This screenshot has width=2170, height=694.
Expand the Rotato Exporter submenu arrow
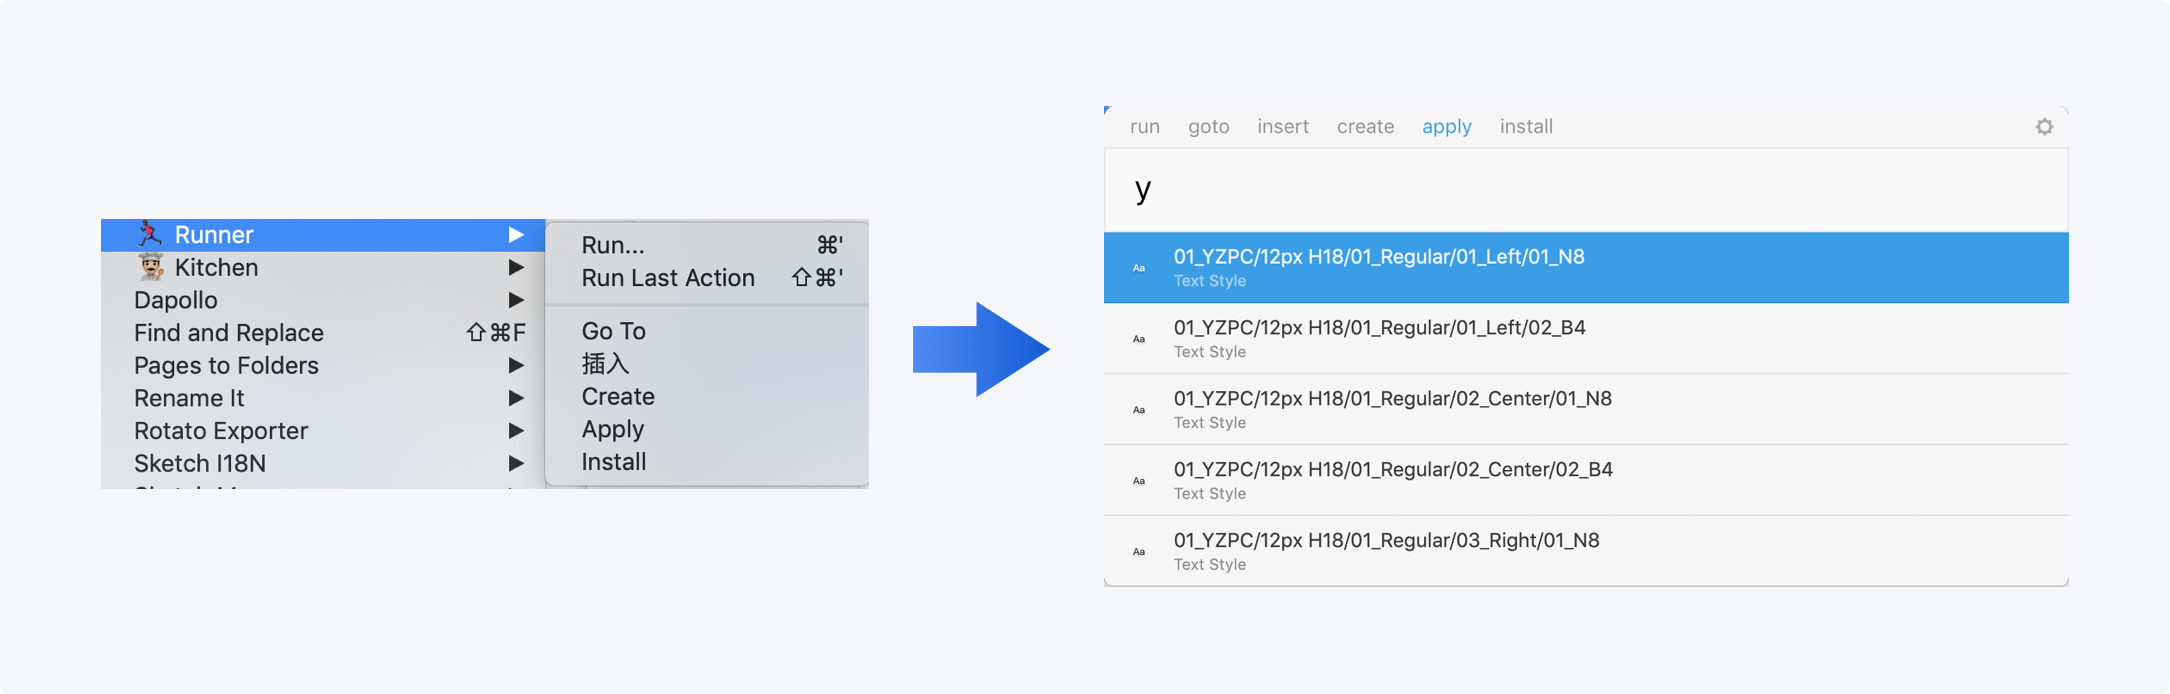pos(516,431)
